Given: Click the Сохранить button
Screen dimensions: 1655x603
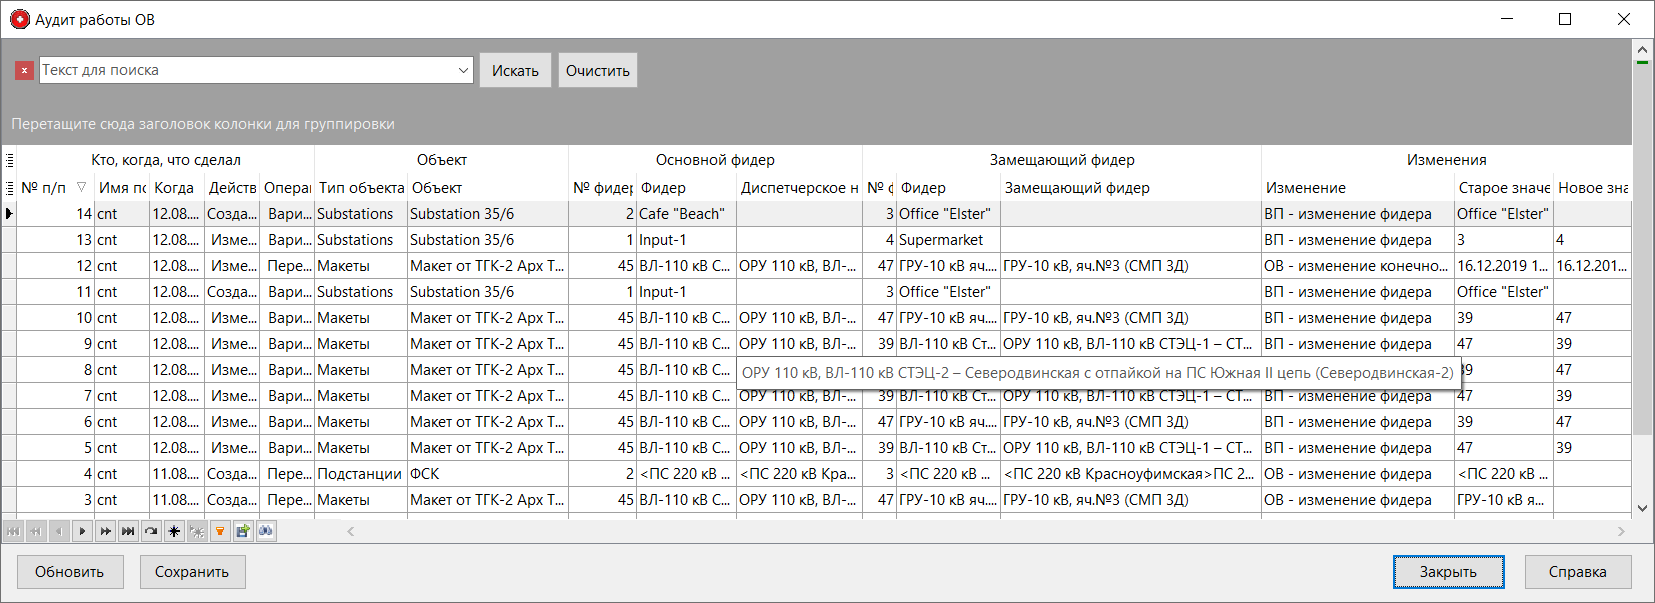Looking at the screenshot, I should point(192,572).
